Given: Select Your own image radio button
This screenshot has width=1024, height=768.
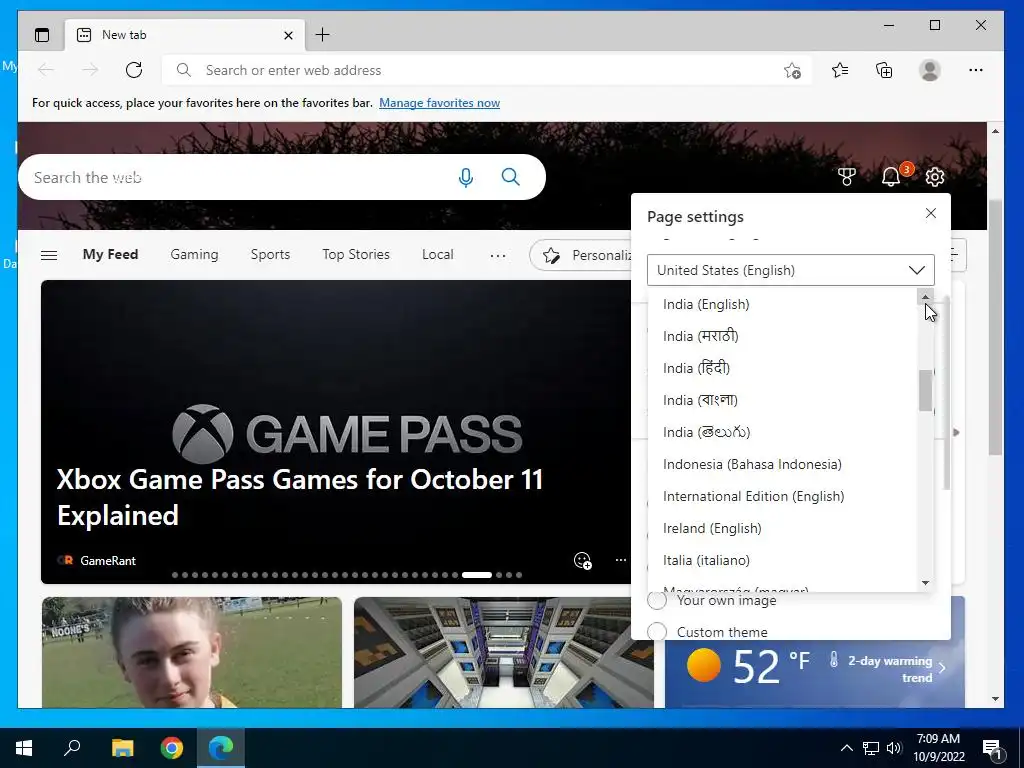Looking at the screenshot, I should tap(657, 600).
